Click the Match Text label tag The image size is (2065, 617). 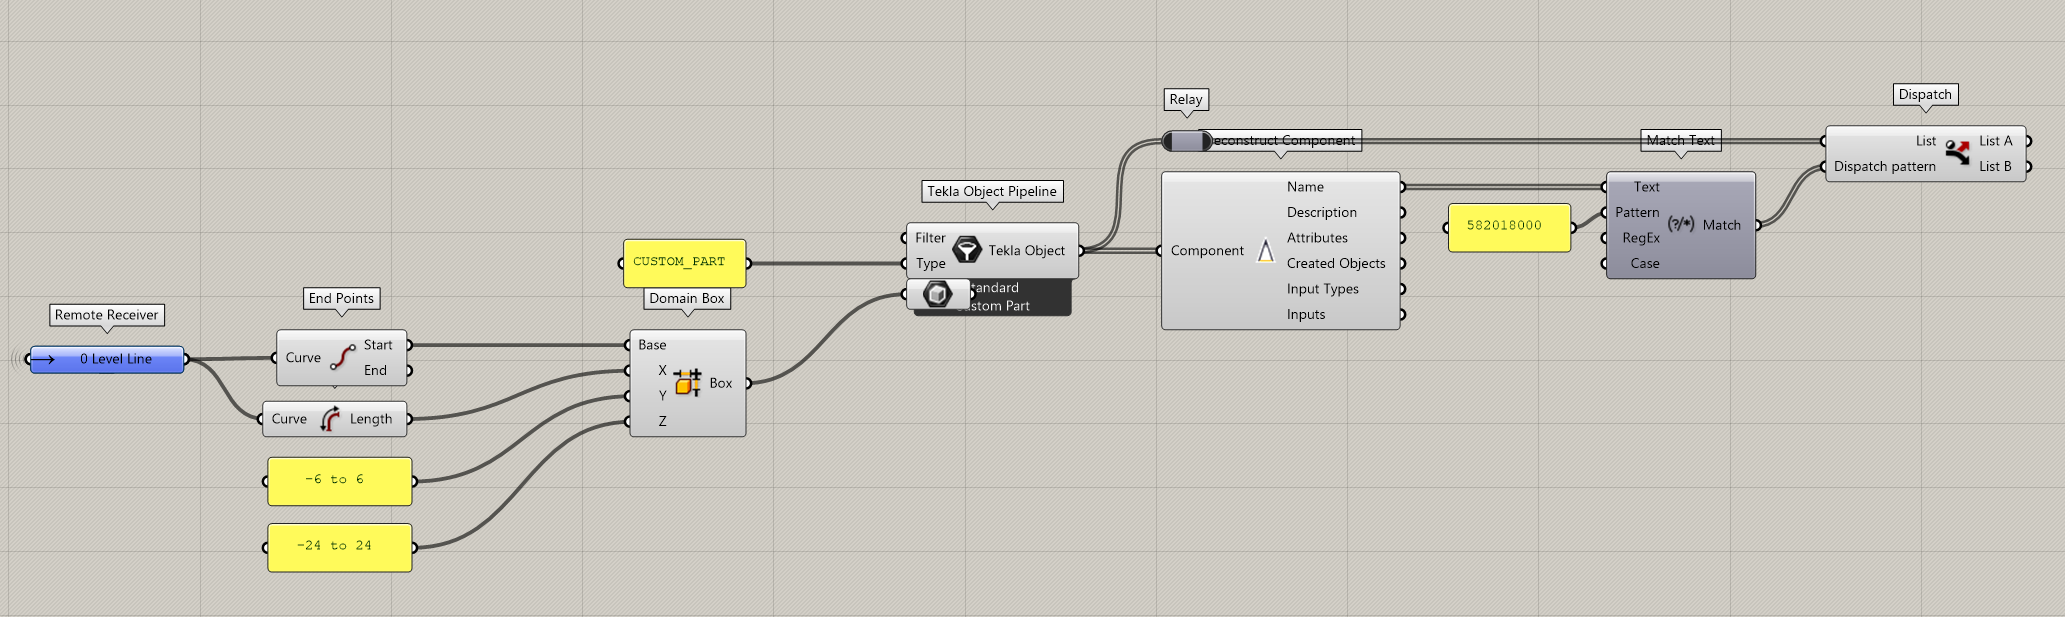tap(1681, 140)
